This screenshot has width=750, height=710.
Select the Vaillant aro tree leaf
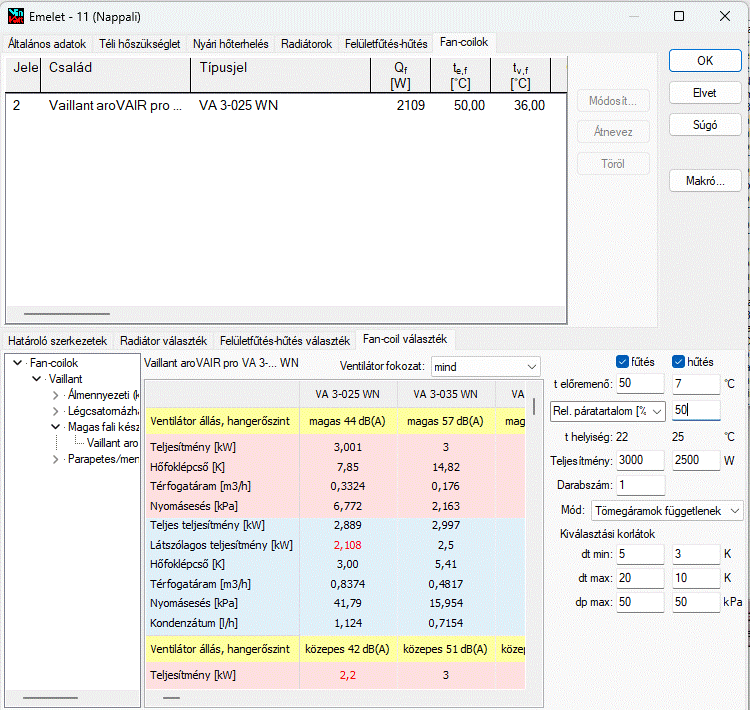pos(112,443)
